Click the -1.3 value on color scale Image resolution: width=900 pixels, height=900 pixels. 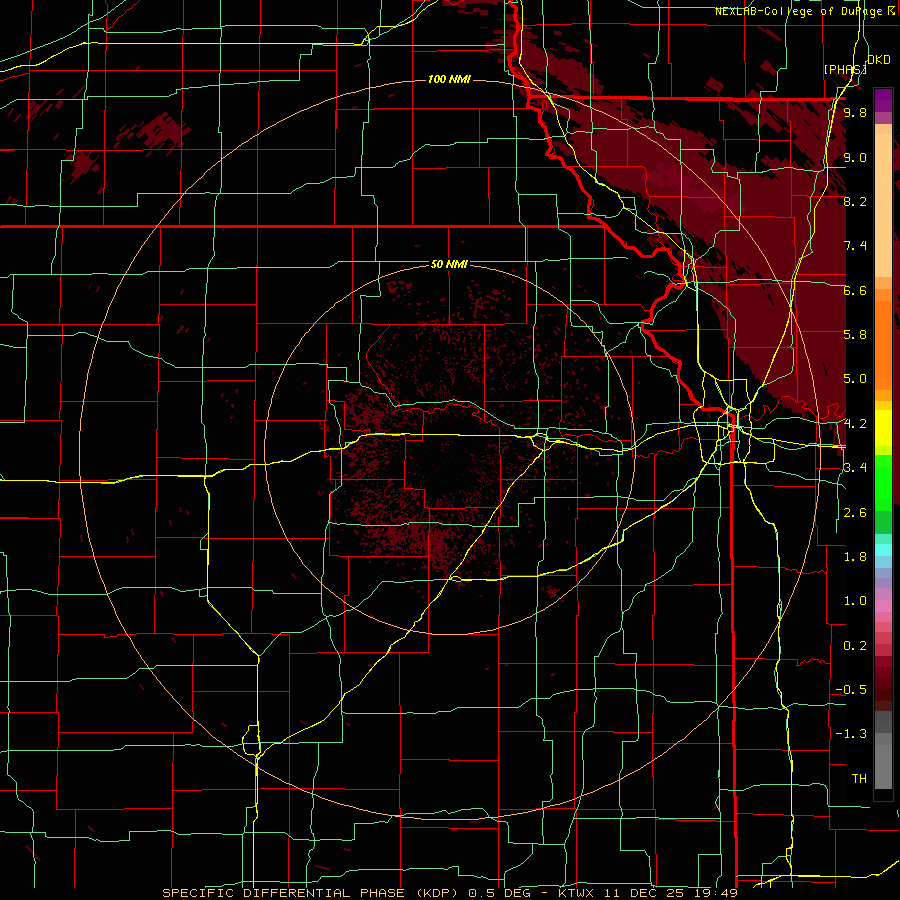(x=851, y=734)
